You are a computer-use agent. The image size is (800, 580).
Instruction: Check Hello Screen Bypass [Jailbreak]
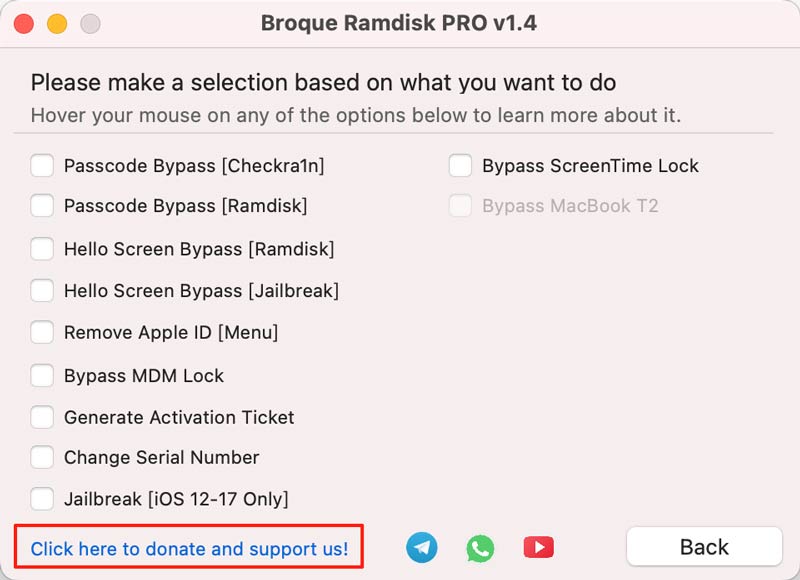point(42,291)
